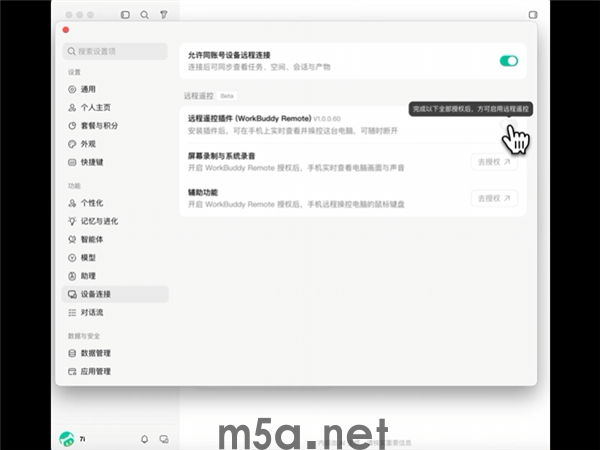600x450 pixels.
Task: Open 通用 general settings
Action: [115, 90]
